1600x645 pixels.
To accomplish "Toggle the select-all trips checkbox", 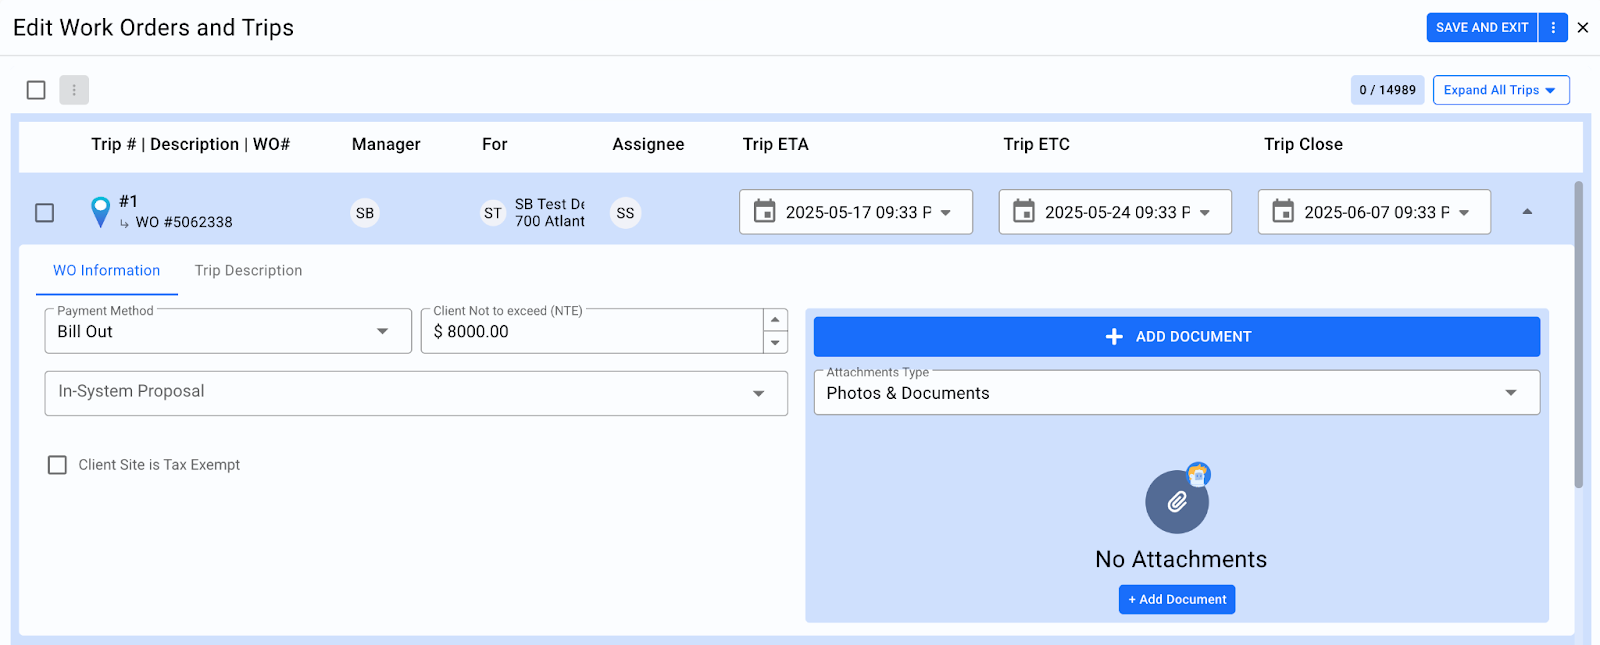I will (x=36, y=90).
